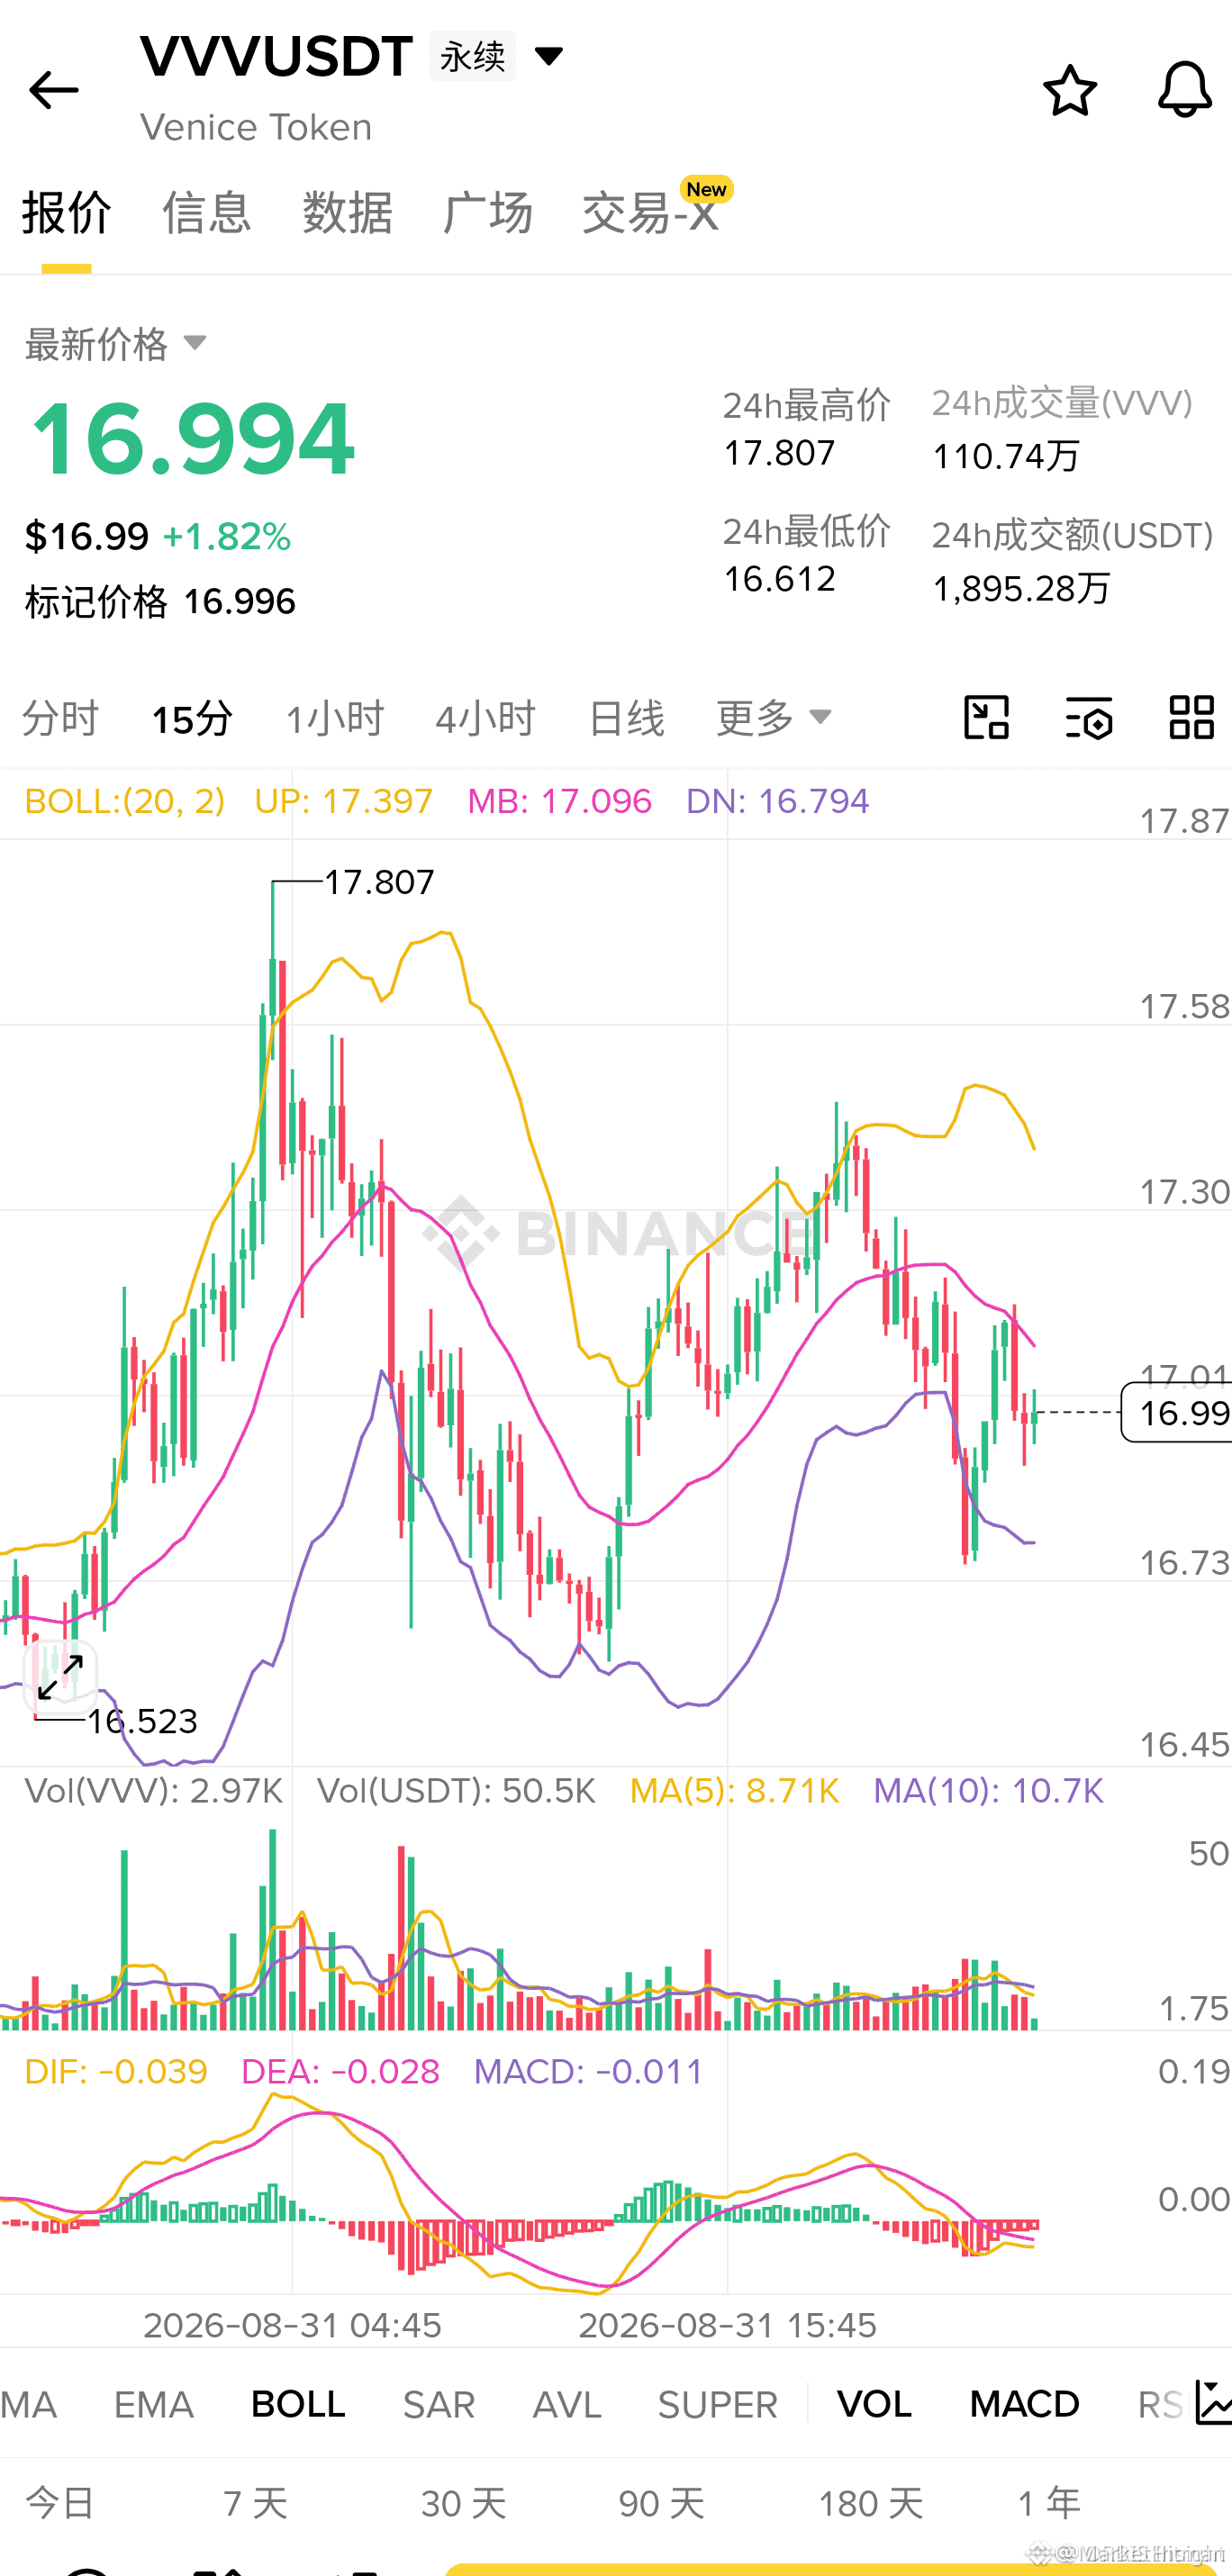The width and height of the screenshot is (1232, 2576).
Task: Toggle the MACD sub-indicator
Action: (1024, 2404)
